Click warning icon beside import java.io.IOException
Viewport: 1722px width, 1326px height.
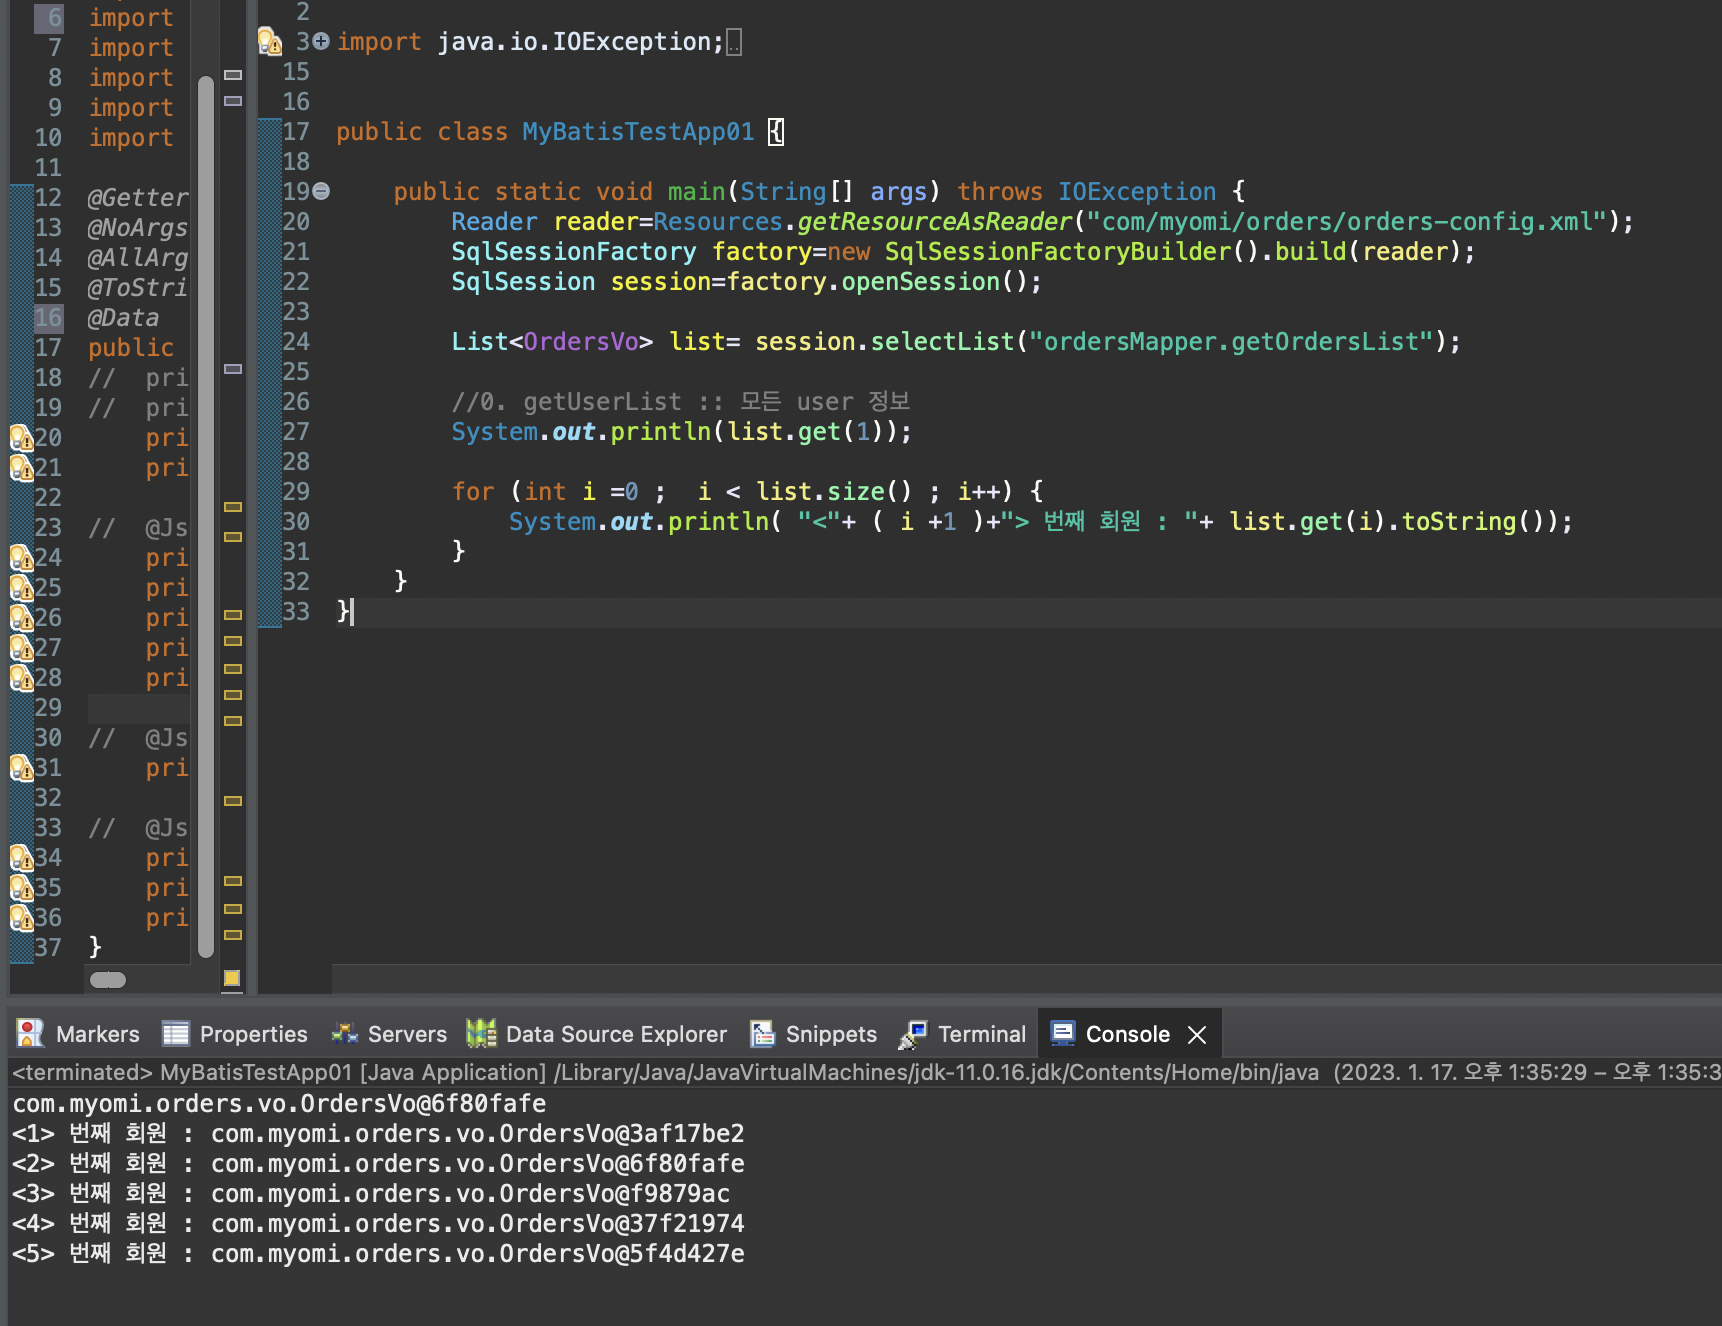tap(270, 42)
